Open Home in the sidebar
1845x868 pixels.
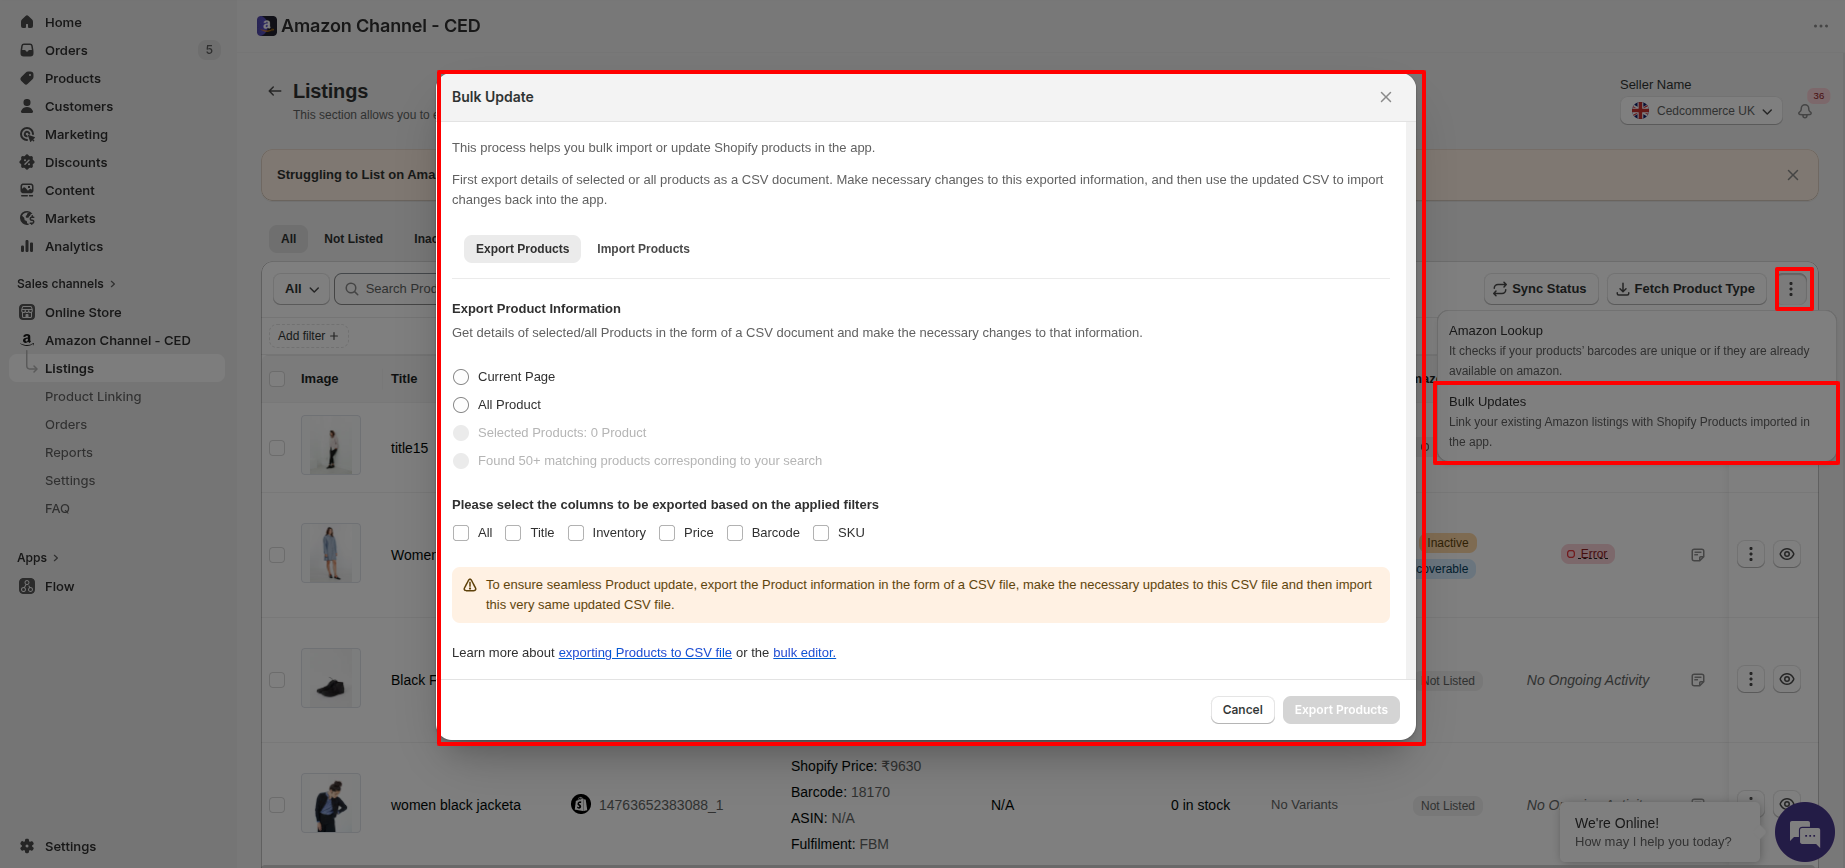coord(63,22)
